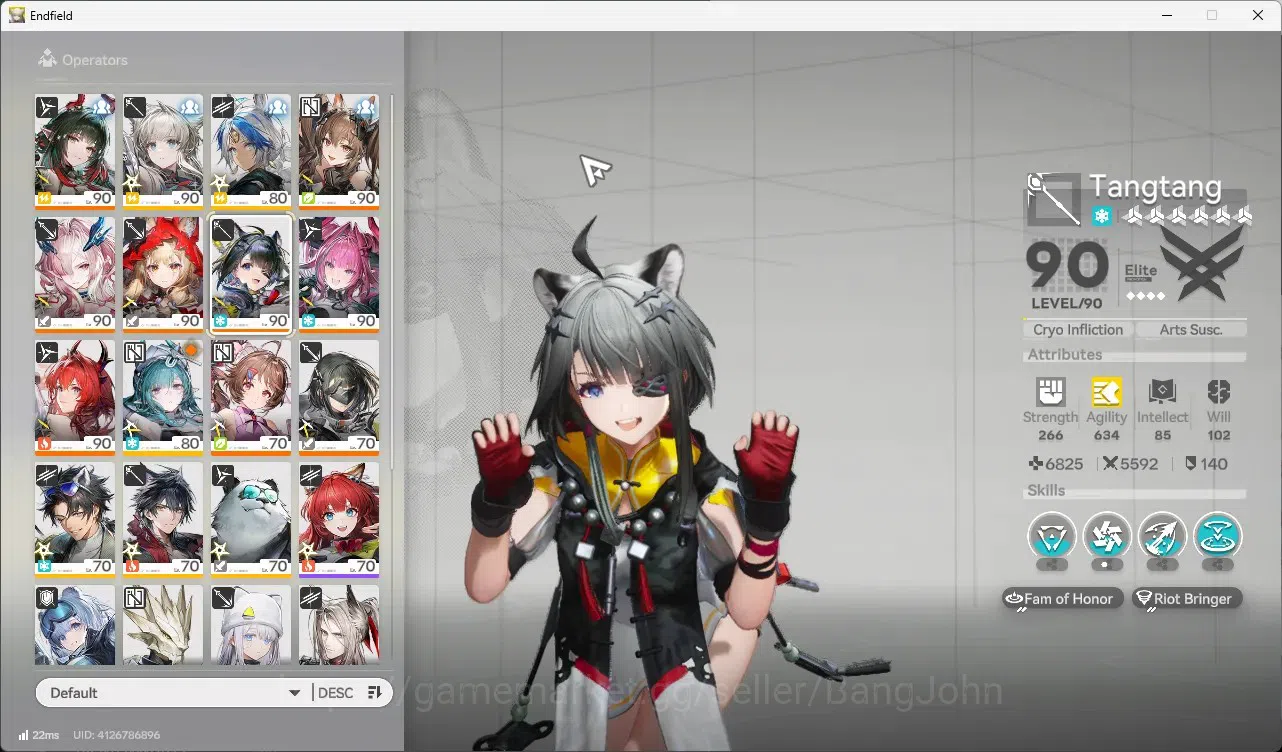Click the 22ms network latency indicator
The image size is (1282, 752).
[39, 735]
